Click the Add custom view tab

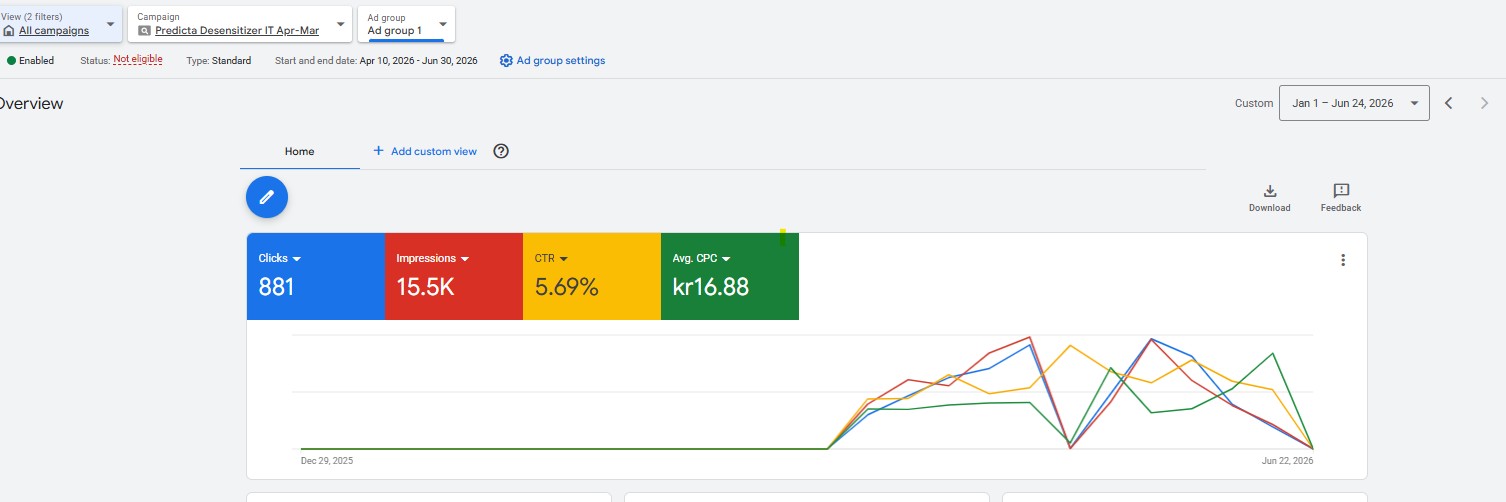click(425, 151)
